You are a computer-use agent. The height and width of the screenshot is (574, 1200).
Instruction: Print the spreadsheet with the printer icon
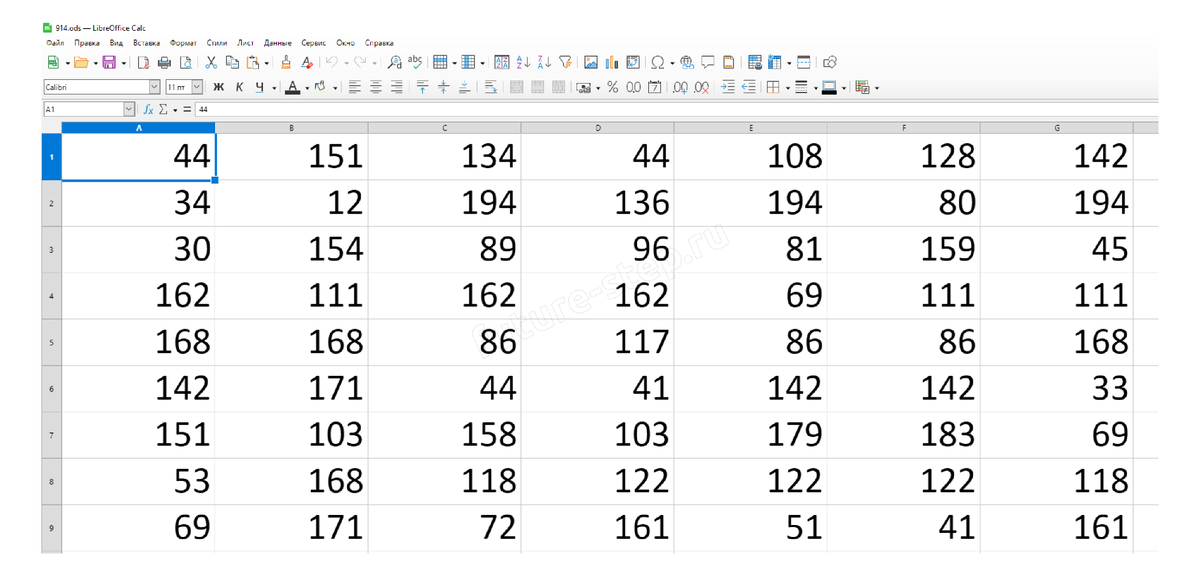164,62
